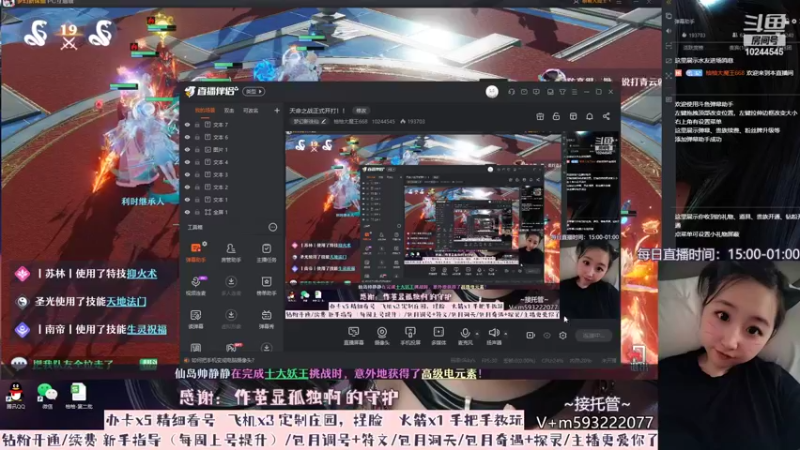800x450 pixels.
Task: Open stream settings gear icon
Action: [563, 335]
